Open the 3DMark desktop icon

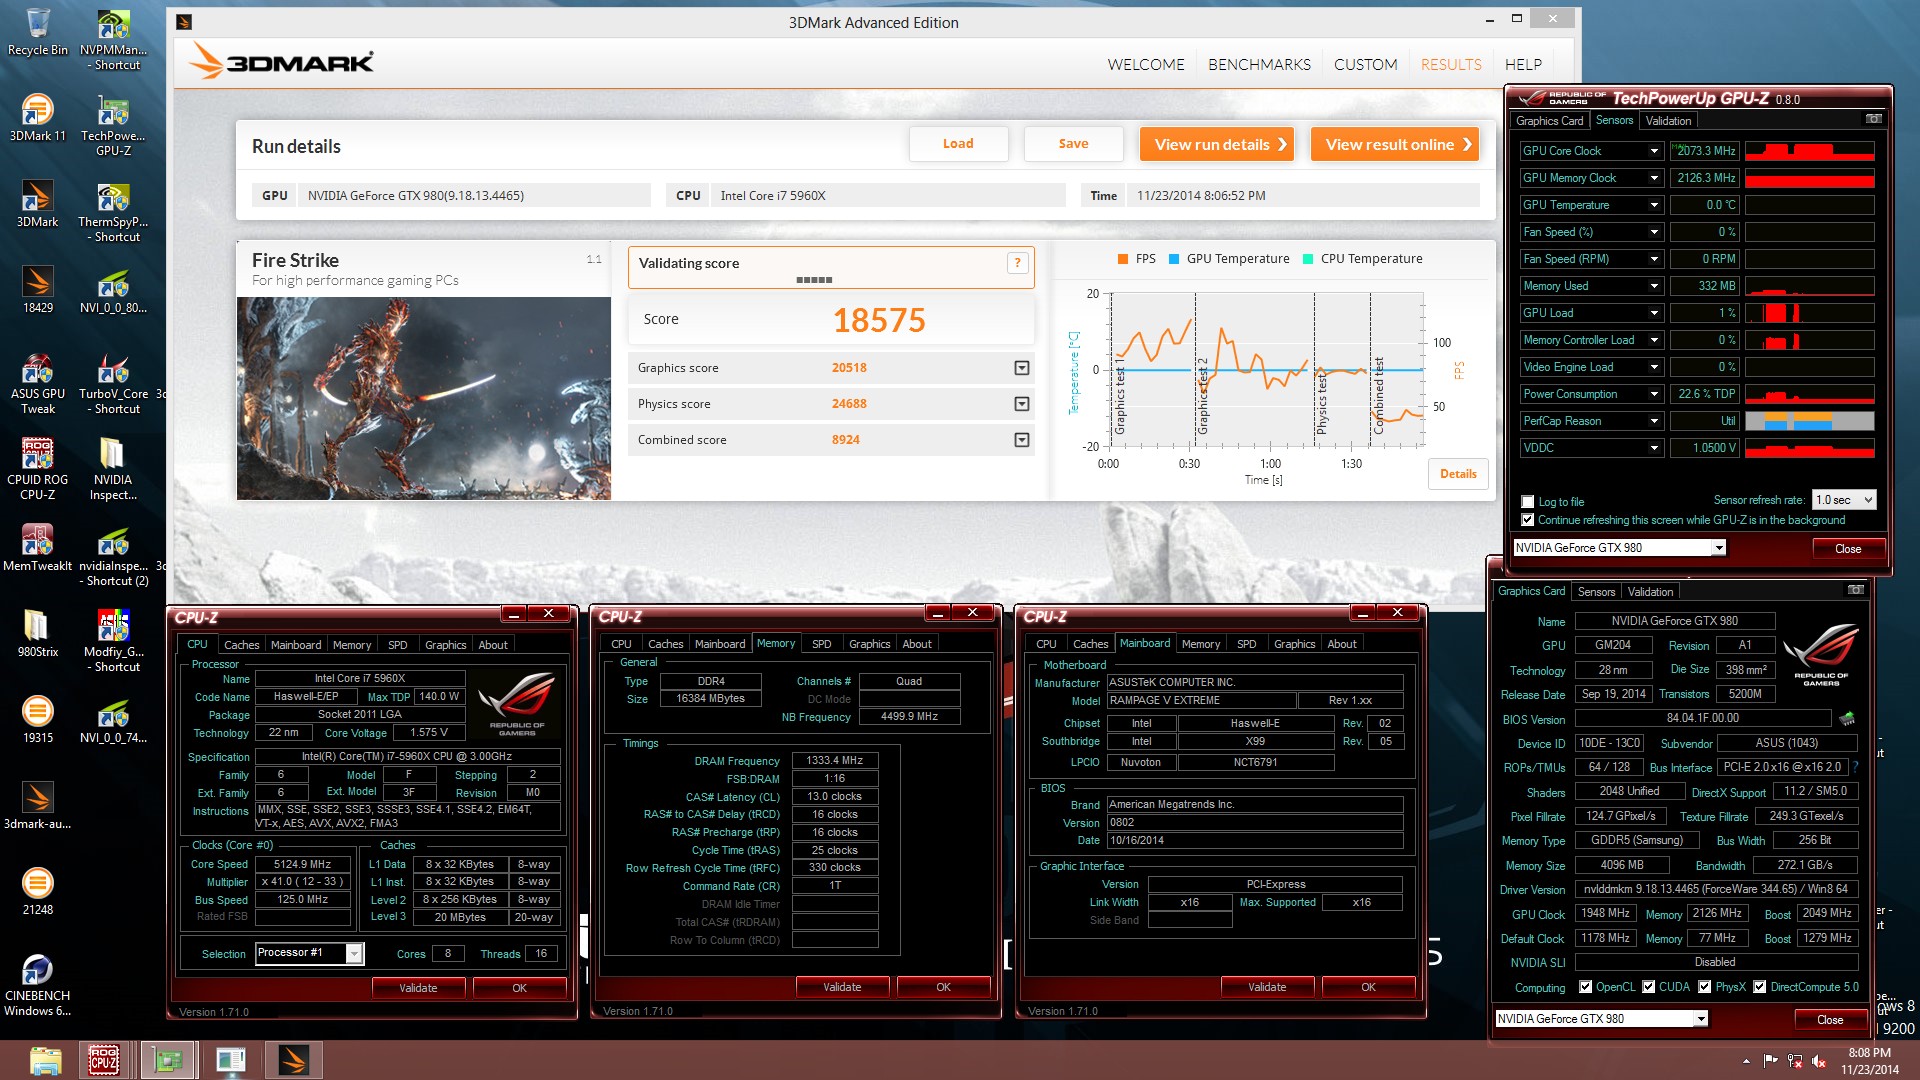pos(37,204)
